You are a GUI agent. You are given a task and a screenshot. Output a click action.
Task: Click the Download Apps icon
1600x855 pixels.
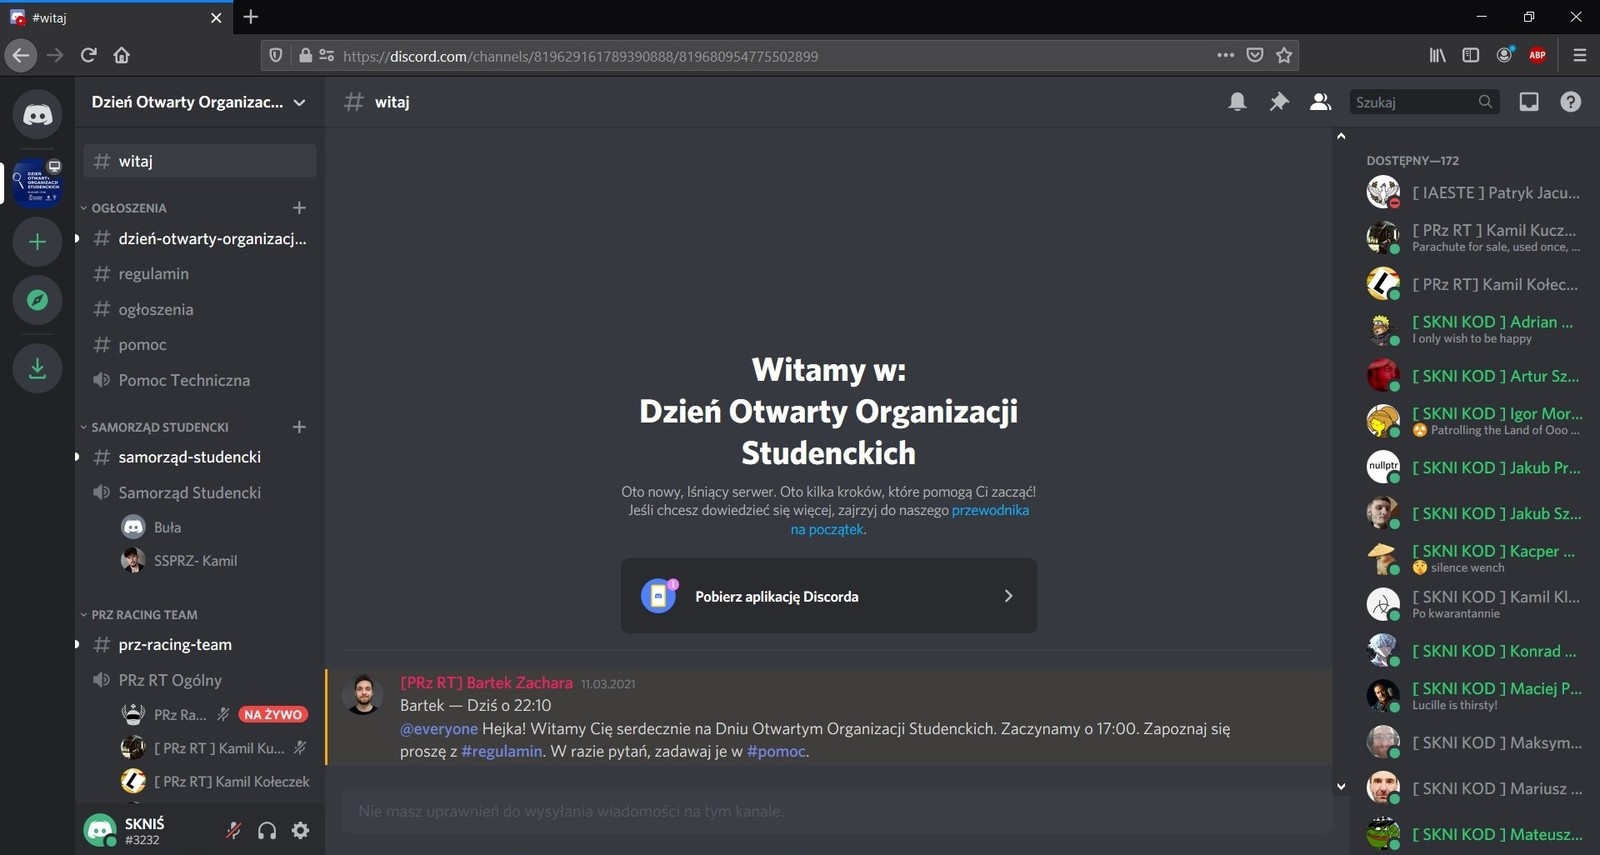click(37, 368)
